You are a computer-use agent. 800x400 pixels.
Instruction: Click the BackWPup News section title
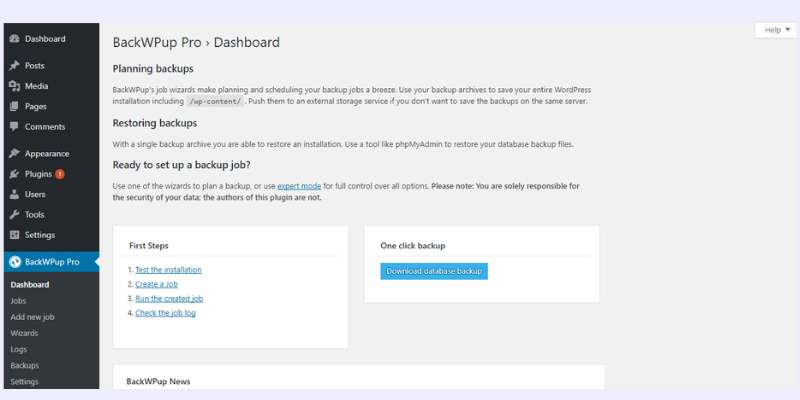point(158,382)
